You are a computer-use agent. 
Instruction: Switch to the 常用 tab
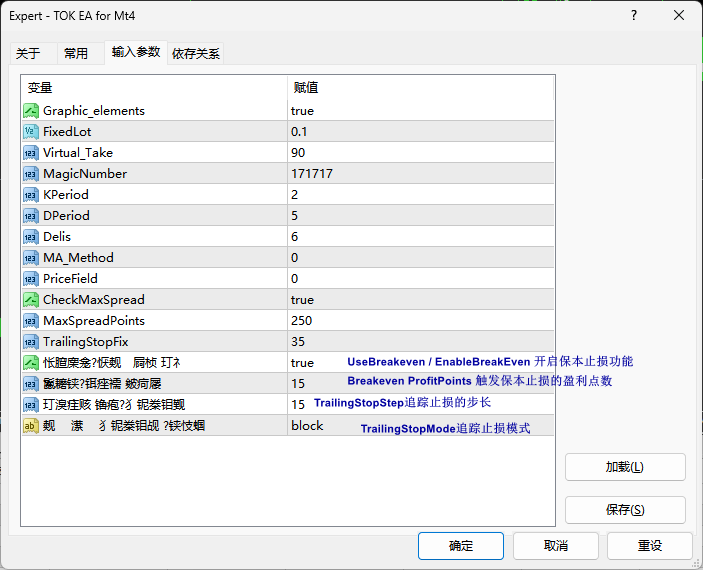[80, 54]
